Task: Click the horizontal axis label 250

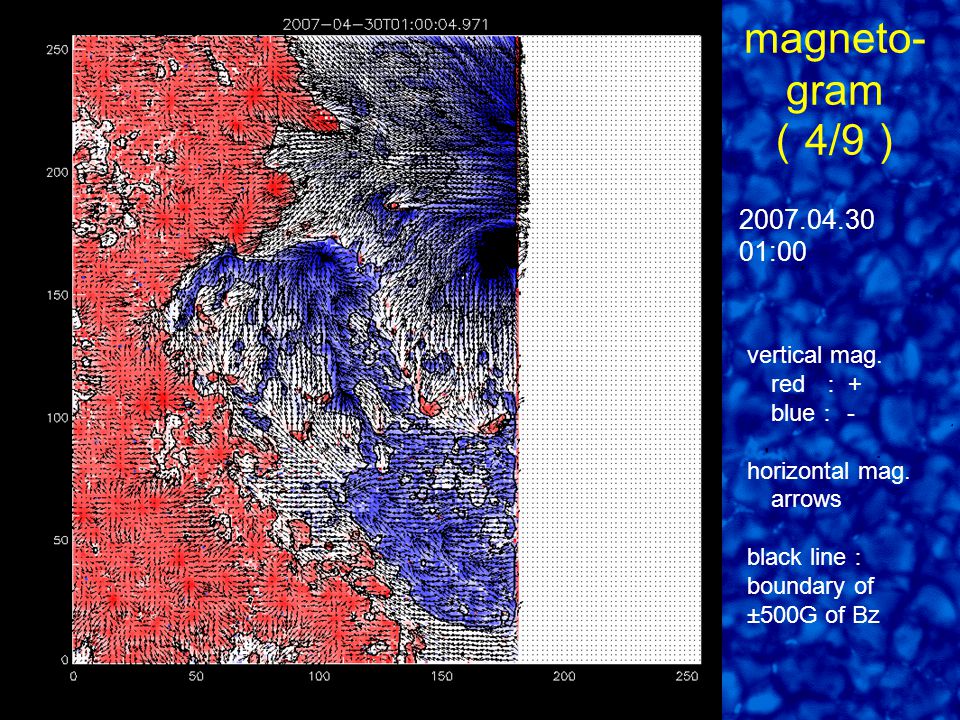Action: [687, 676]
